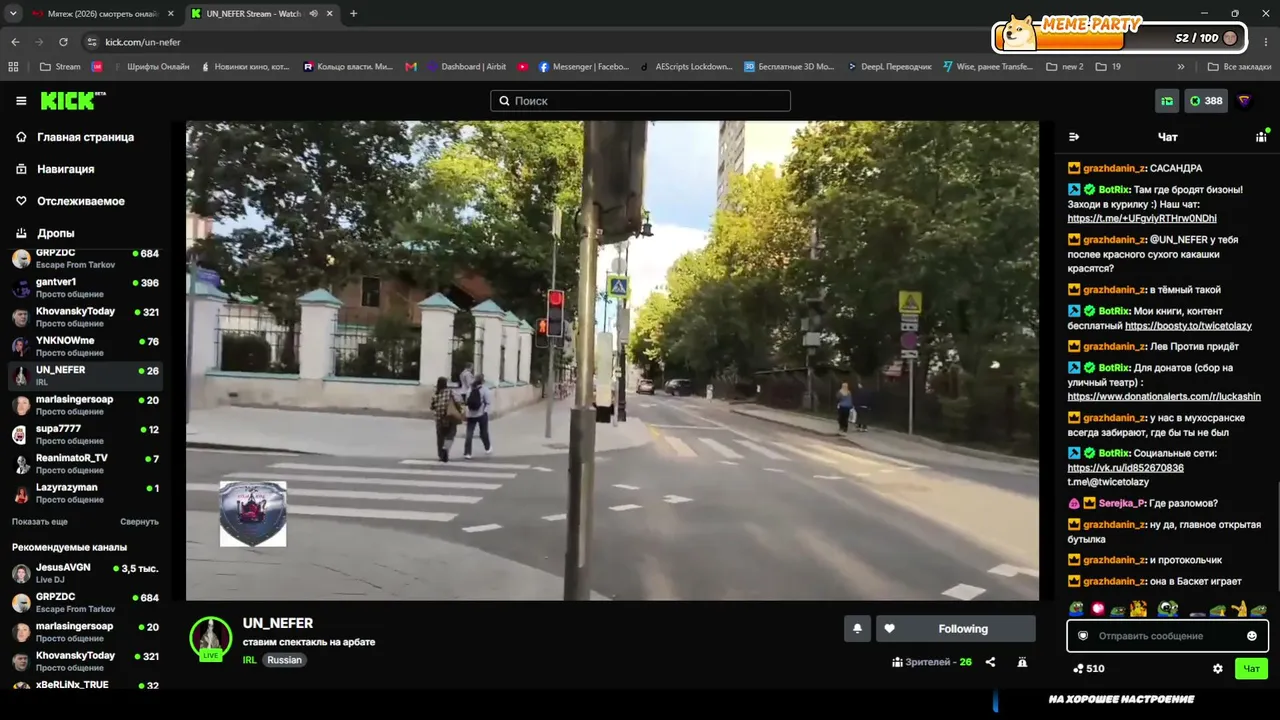Select UN_NEFER channel in sidebar

85,376
